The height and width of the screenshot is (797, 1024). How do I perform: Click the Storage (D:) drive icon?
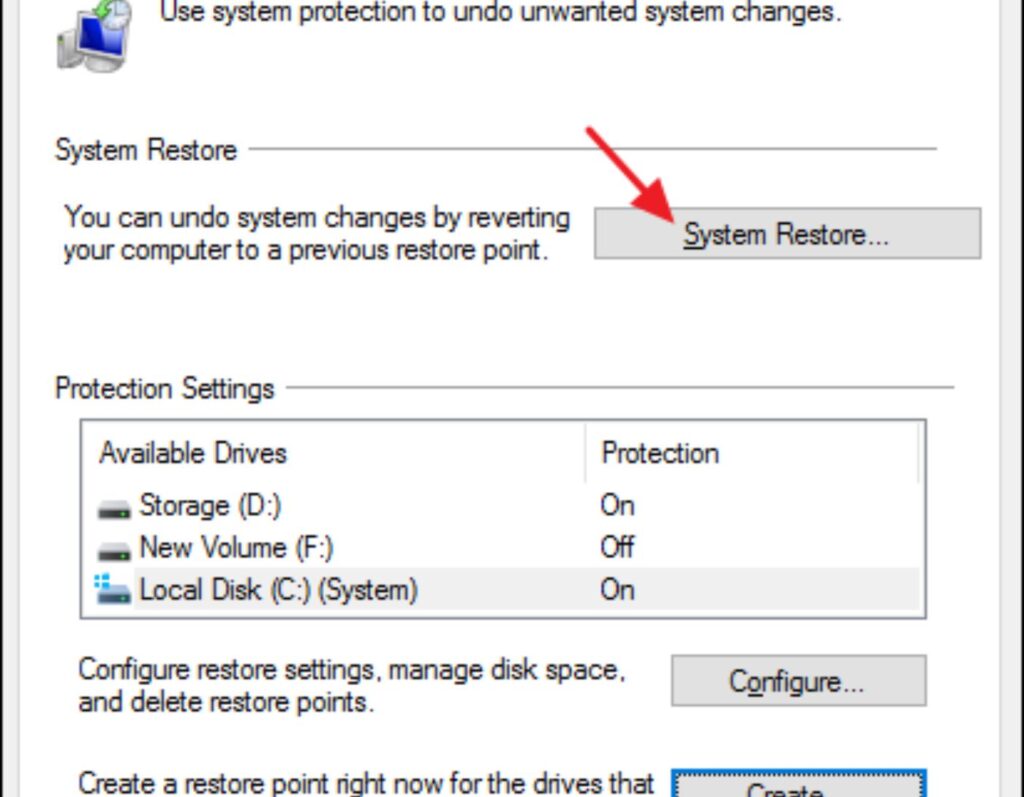coord(114,508)
